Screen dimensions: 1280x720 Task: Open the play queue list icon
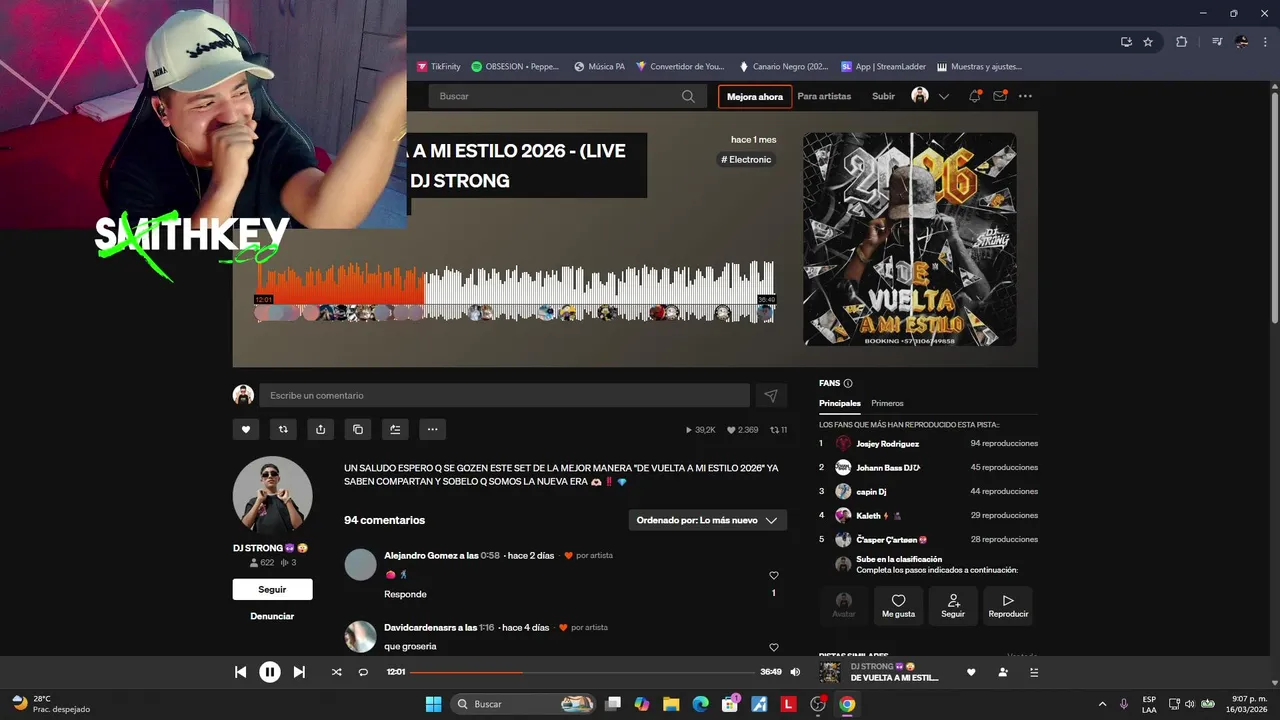pyautogui.click(x=1034, y=672)
